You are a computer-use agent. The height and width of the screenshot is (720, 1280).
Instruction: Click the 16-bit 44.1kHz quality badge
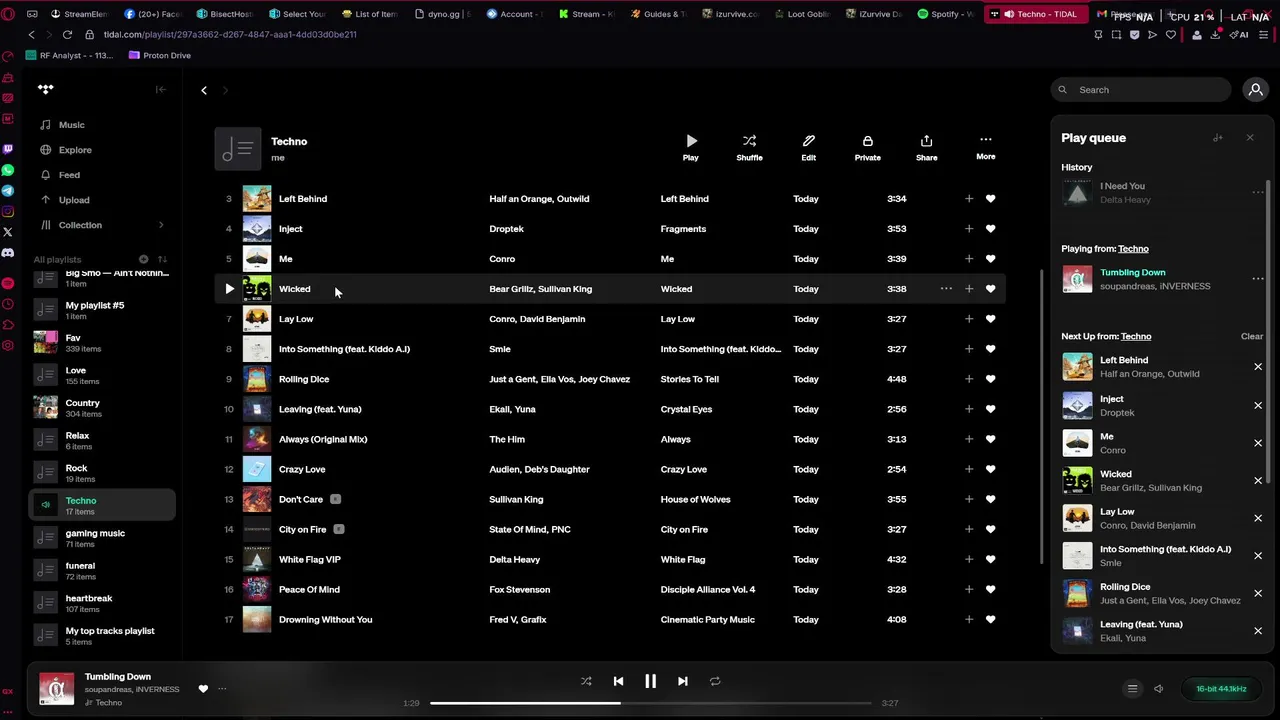pos(1221,688)
